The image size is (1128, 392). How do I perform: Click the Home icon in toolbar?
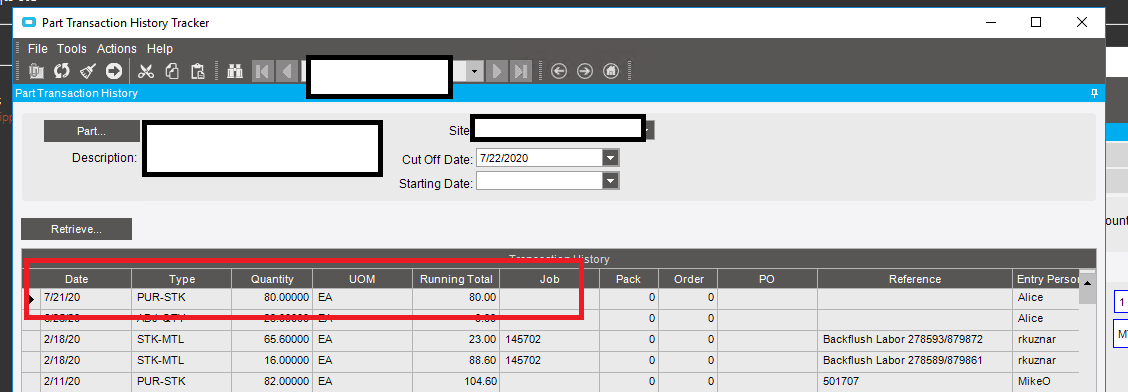click(x=610, y=70)
